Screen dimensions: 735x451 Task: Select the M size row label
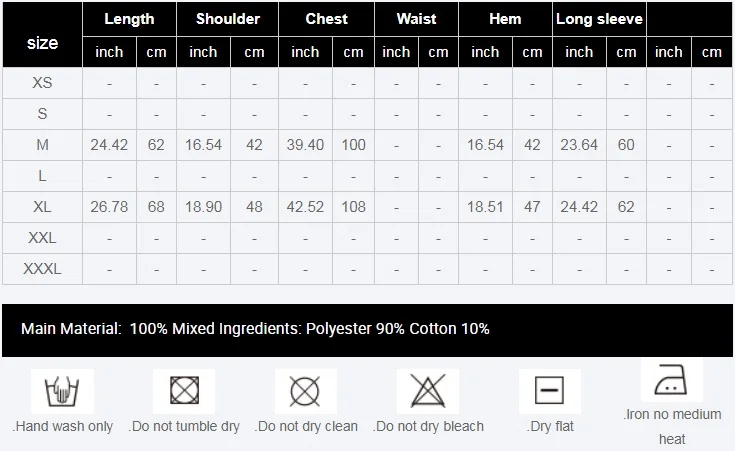click(x=42, y=145)
